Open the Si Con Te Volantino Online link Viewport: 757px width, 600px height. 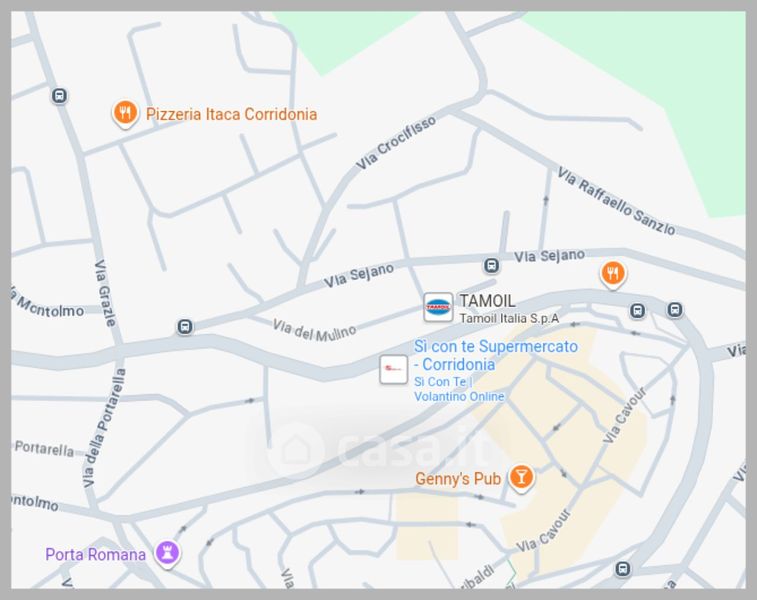coord(459,389)
